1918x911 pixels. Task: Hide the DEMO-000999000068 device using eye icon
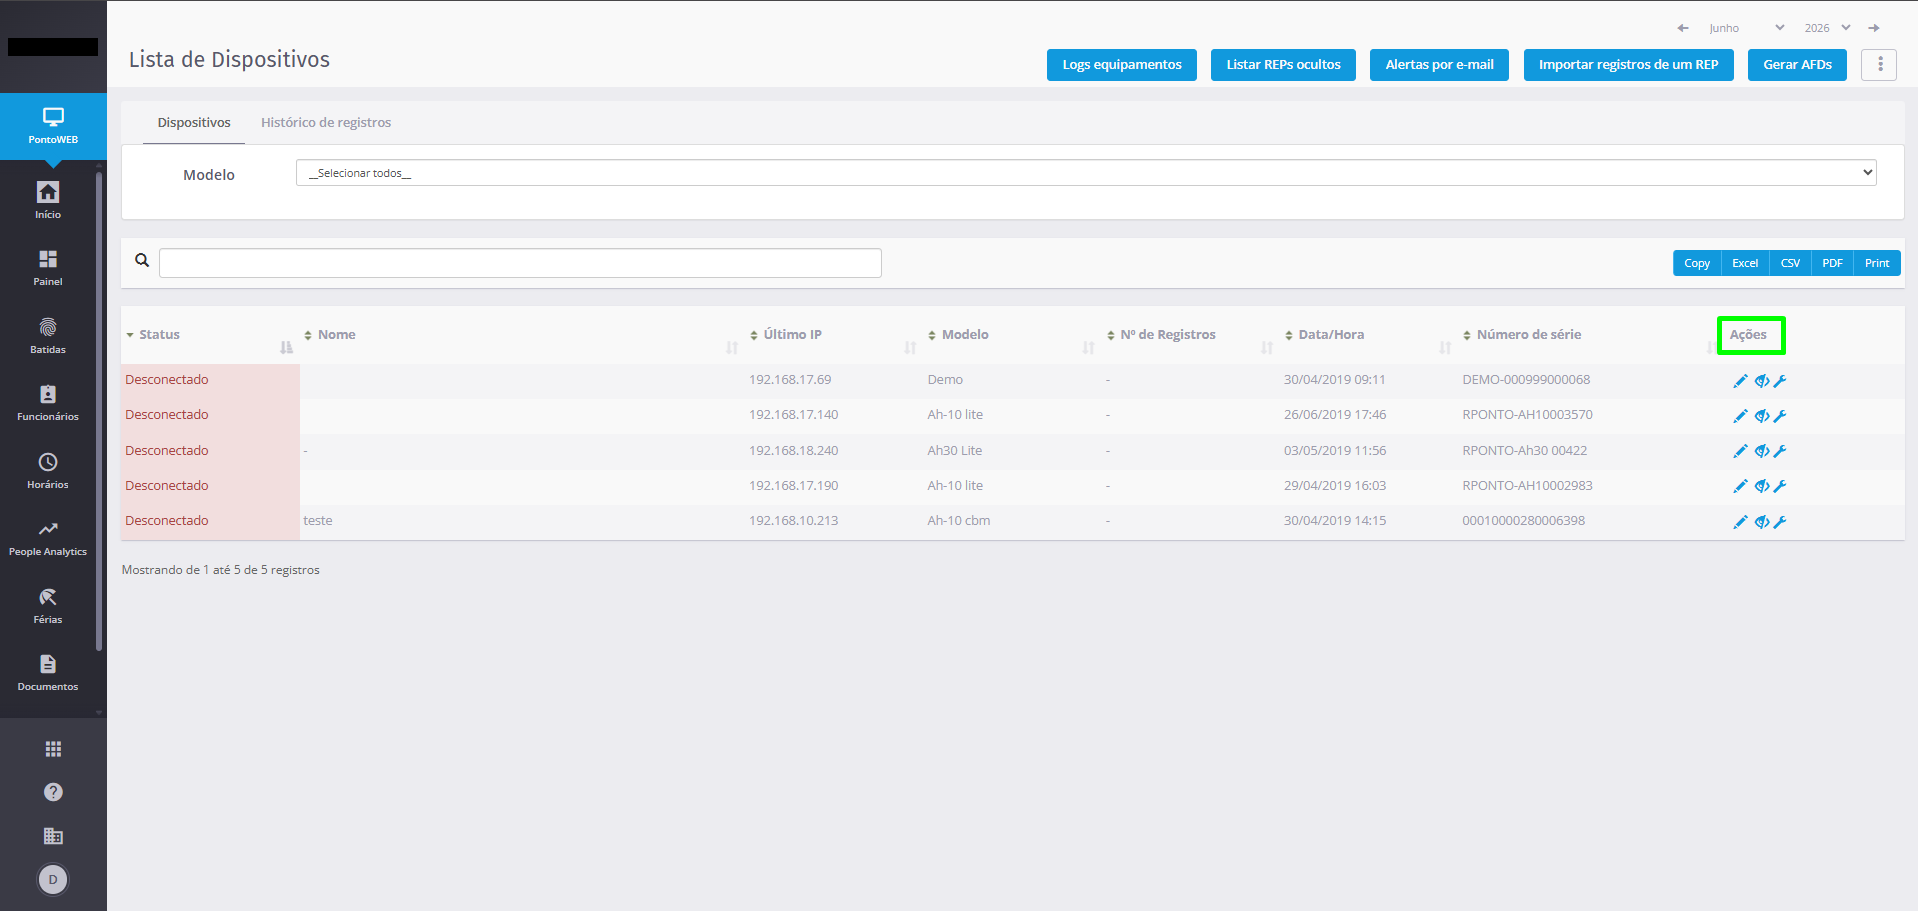click(1761, 381)
